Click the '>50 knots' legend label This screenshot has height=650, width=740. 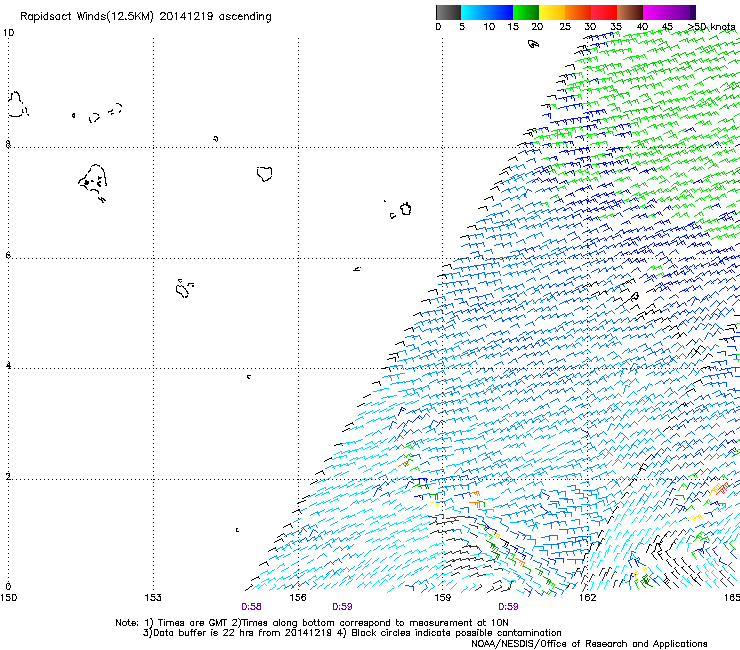[x=711, y=27]
